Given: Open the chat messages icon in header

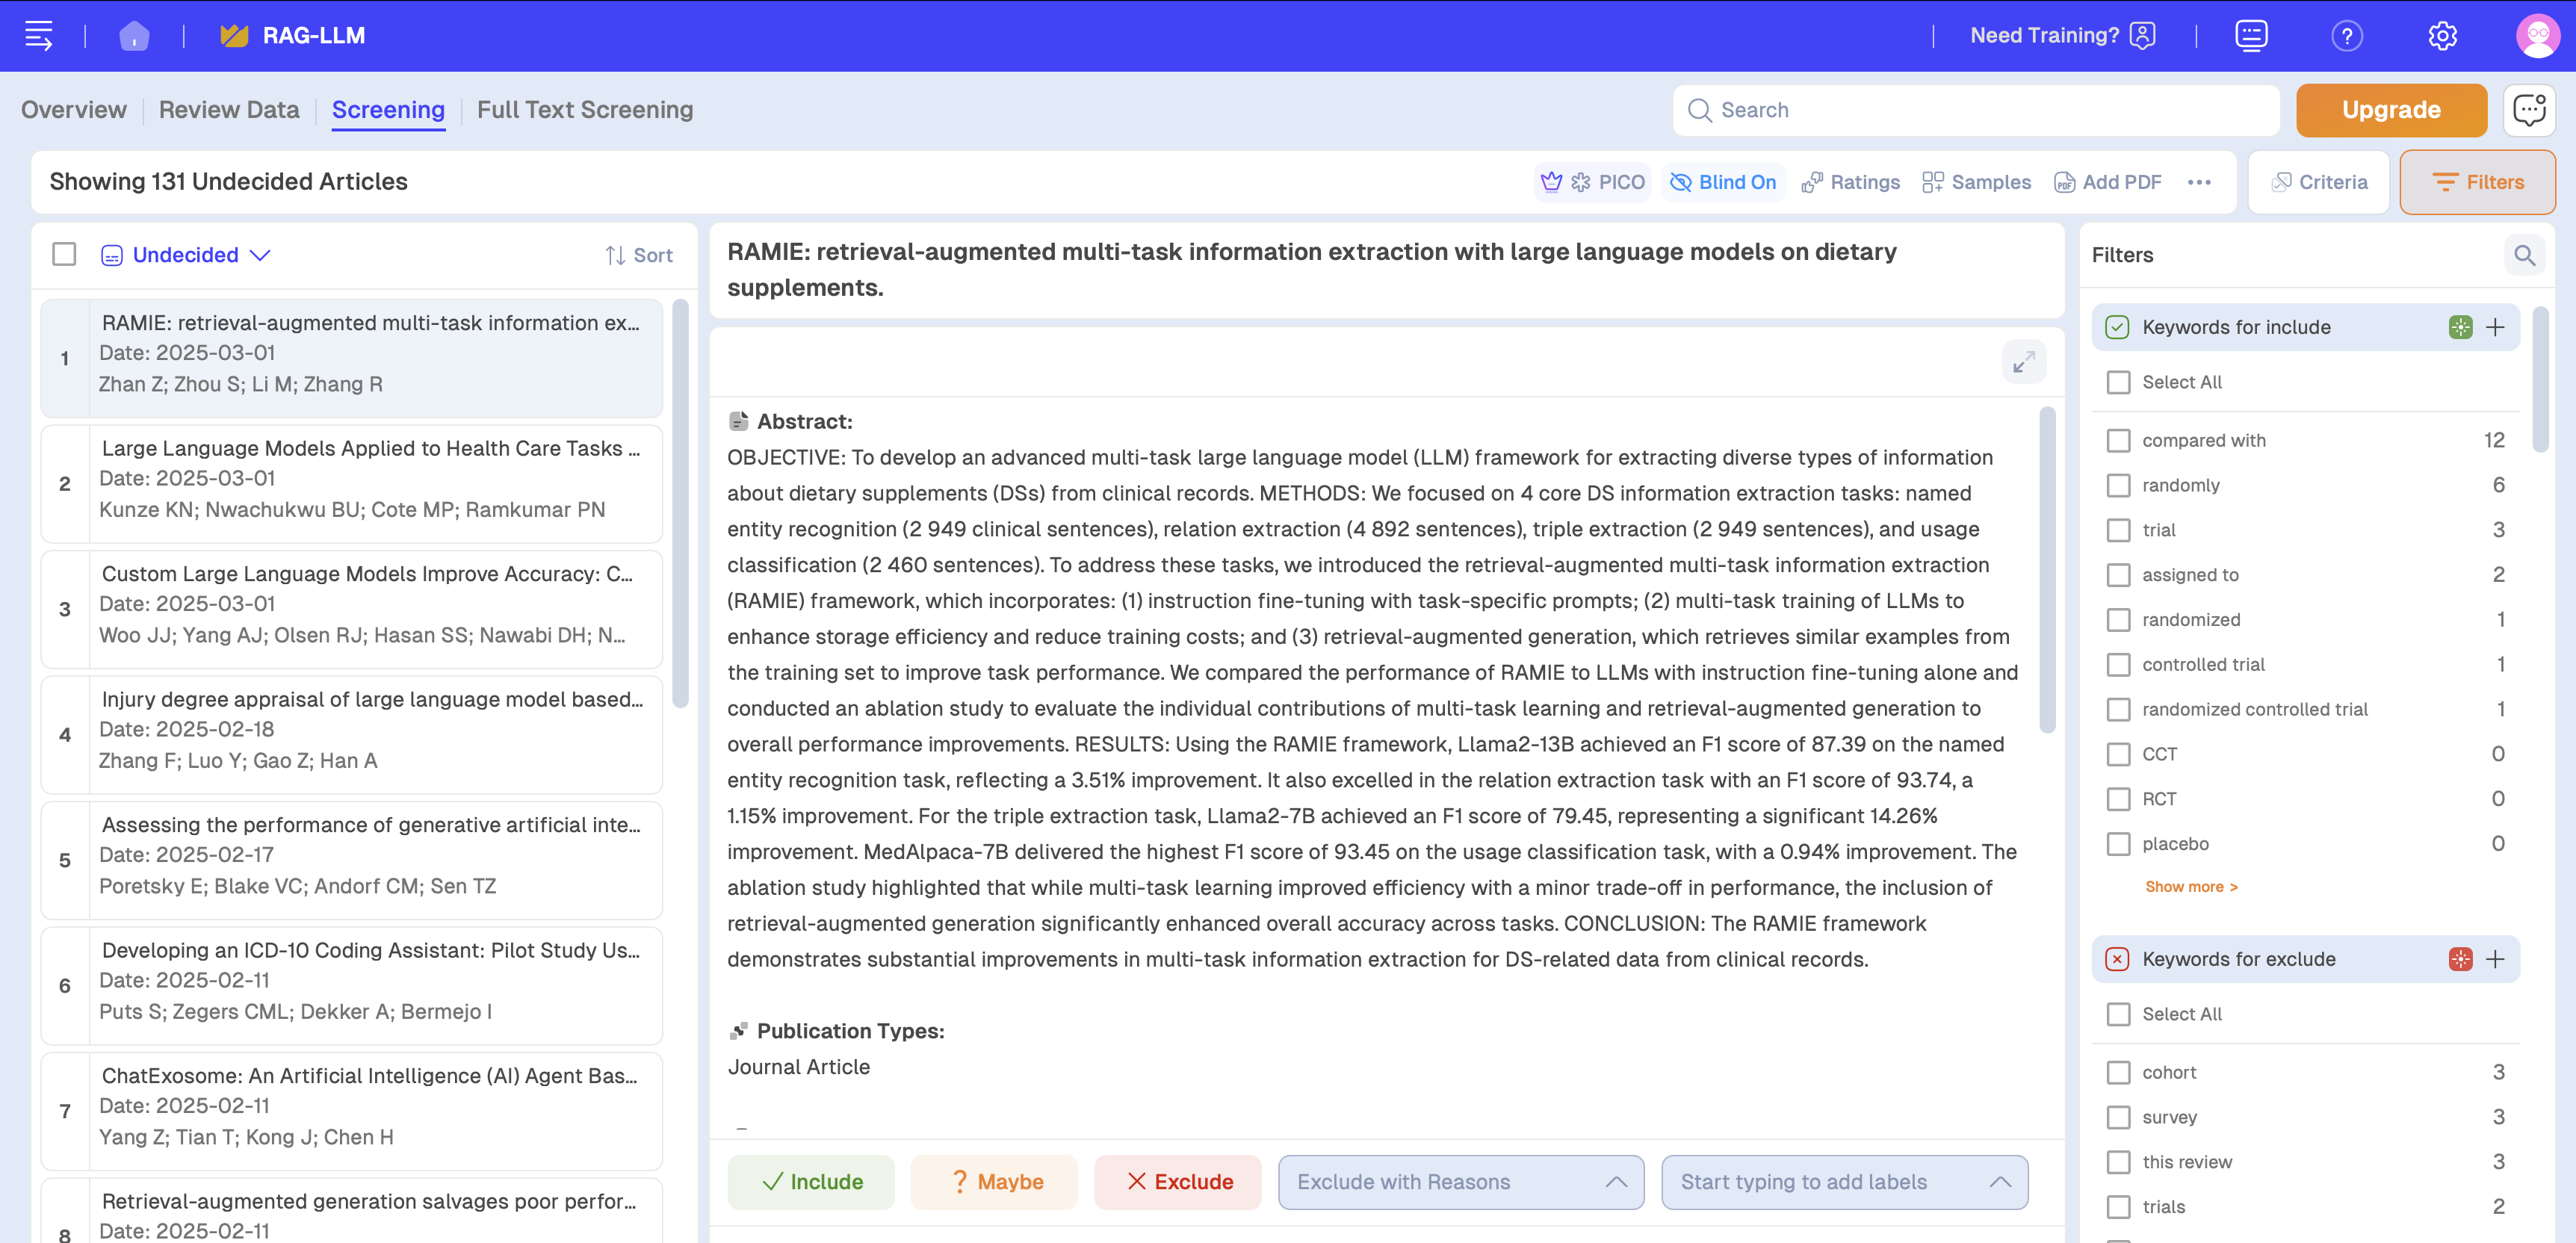Looking at the screenshot, I should [2251, 36].
